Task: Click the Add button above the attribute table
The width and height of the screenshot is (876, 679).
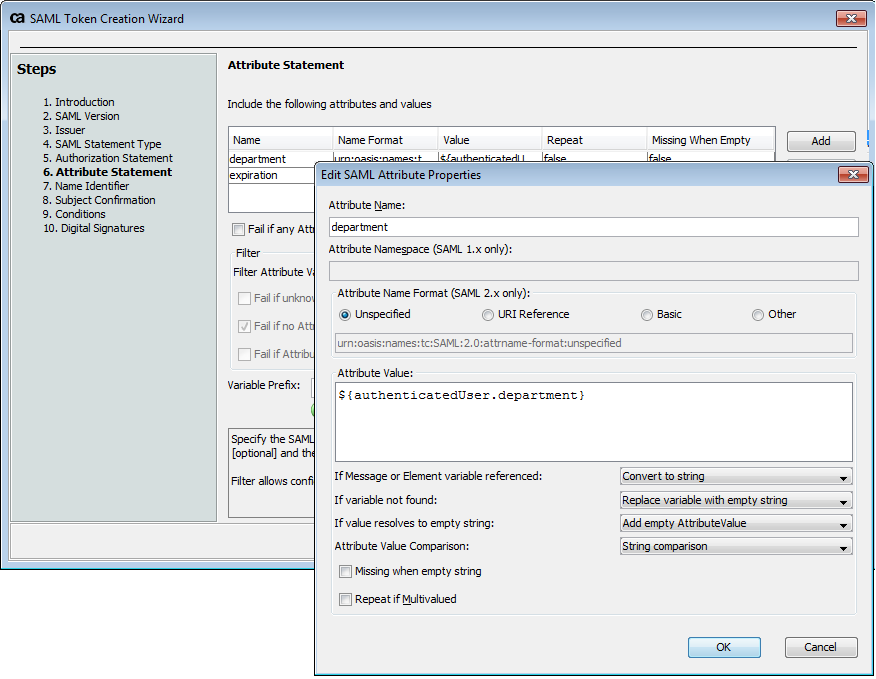Action: click(820, 140)
